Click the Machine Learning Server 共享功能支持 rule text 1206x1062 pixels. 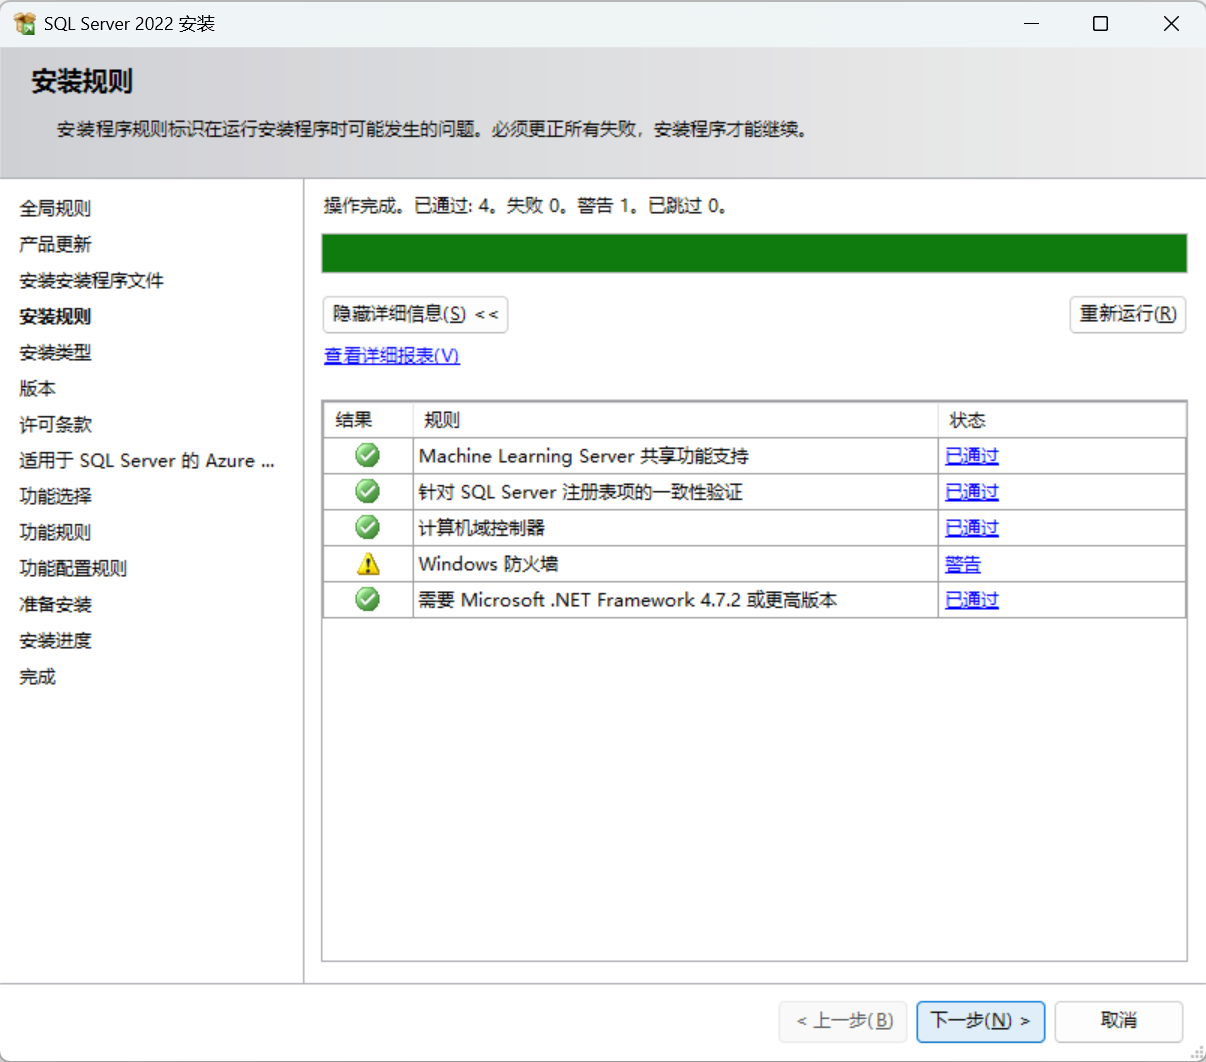tap(584, 456)
